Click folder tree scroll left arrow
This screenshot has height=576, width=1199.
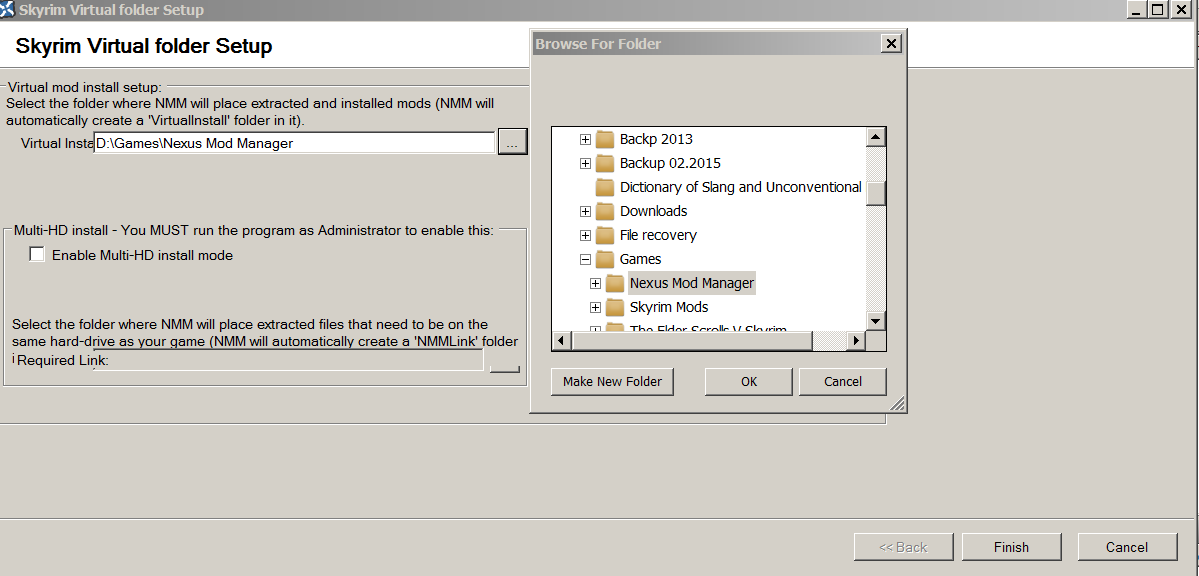coord(561,340)
